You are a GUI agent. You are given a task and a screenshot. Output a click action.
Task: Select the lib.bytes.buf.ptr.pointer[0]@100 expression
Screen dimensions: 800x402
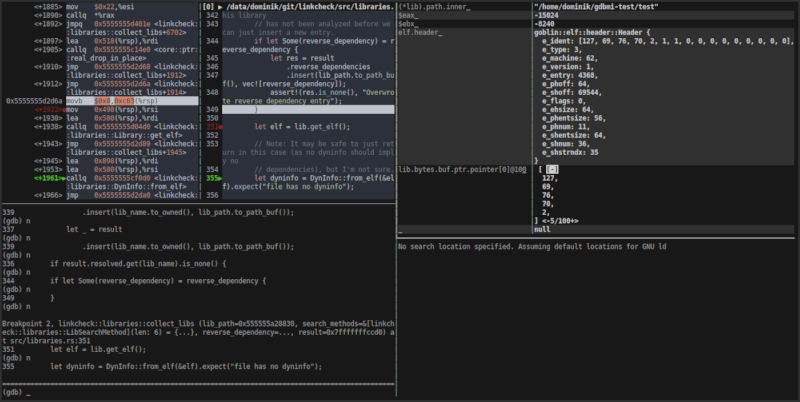click(x=462, y=169)
